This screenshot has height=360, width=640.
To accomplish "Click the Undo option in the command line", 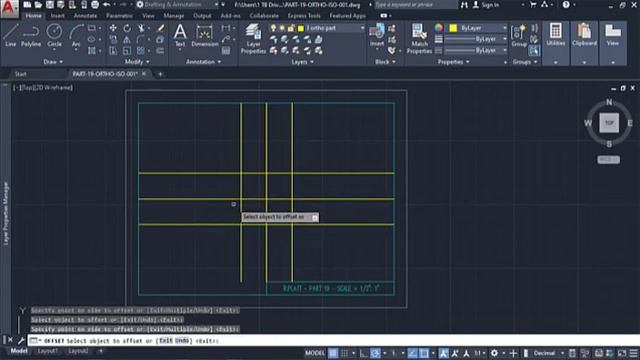I will (182, 340).
